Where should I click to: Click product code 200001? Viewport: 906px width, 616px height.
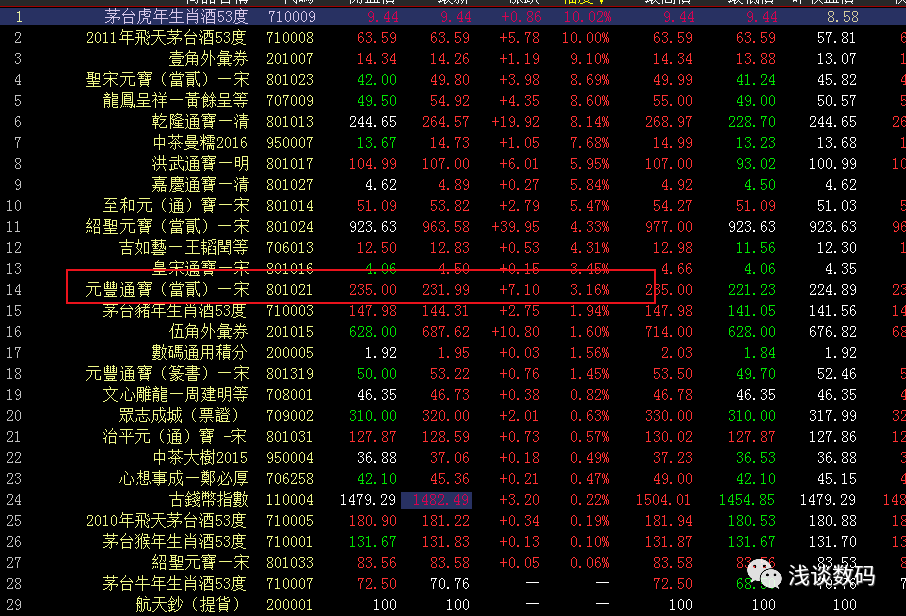click(289, 605)
